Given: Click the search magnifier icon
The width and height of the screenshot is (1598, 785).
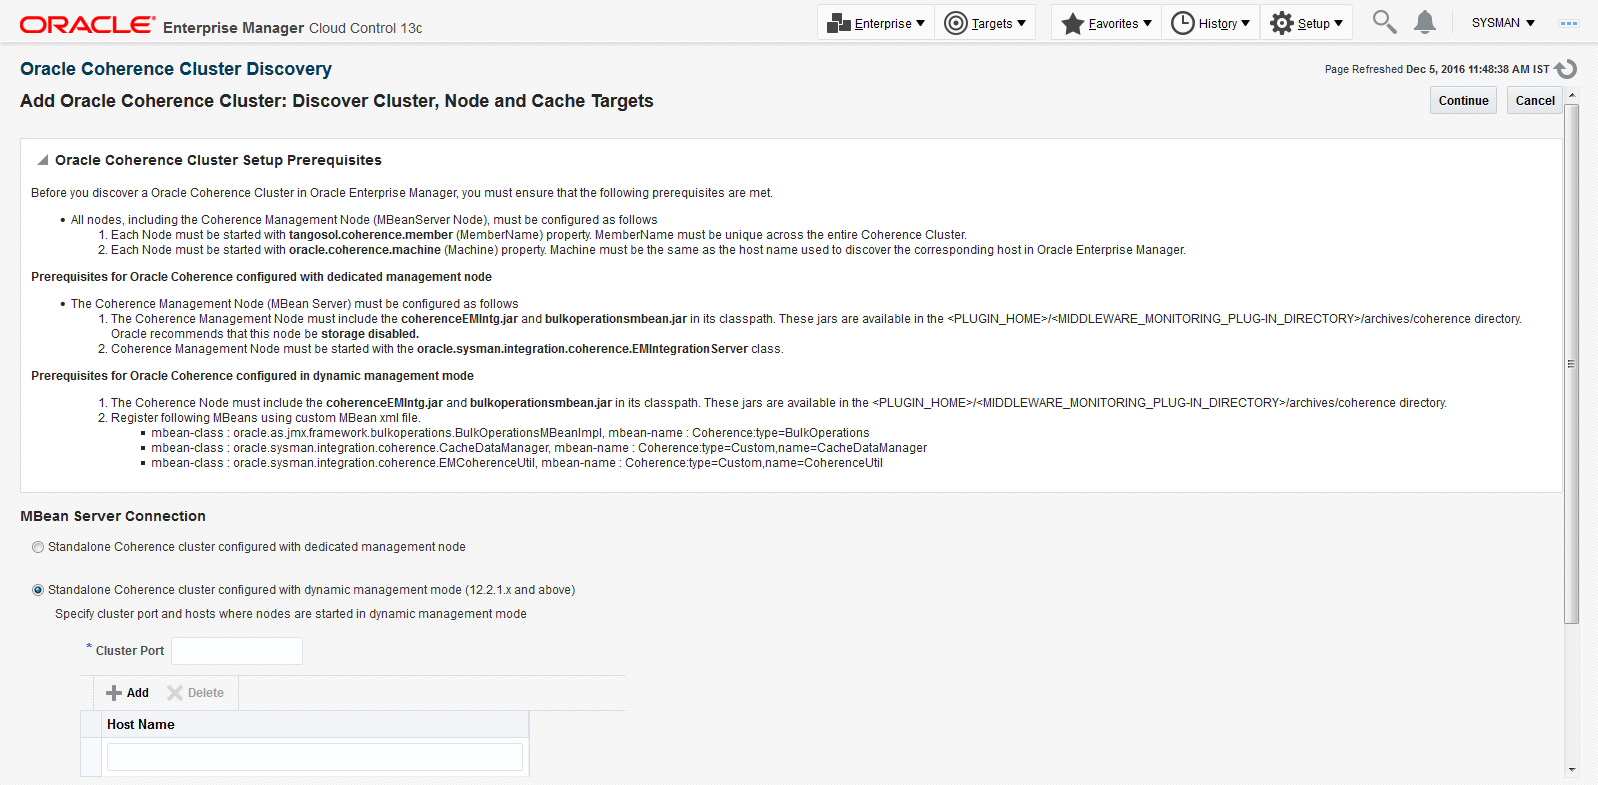Looking at the screenshot, I should [x=1384, y=22].
